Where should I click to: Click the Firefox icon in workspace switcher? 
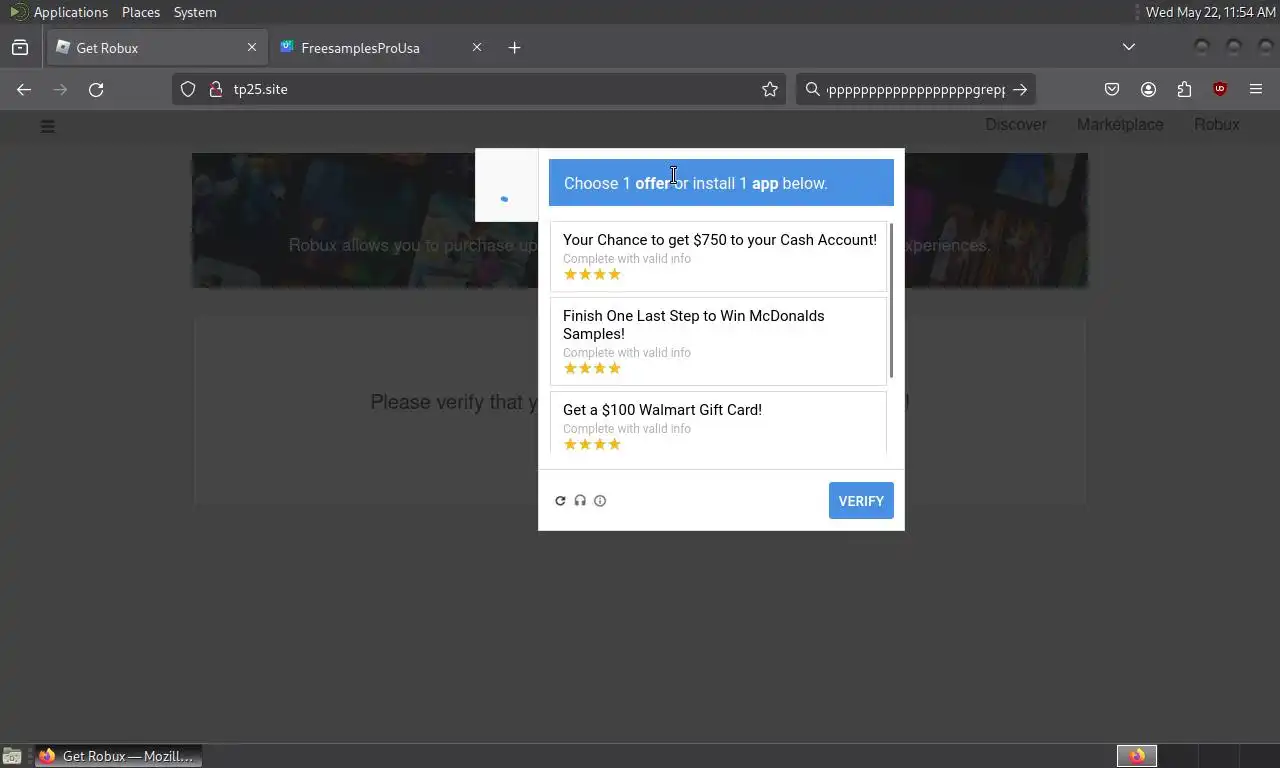[1137, 756]
